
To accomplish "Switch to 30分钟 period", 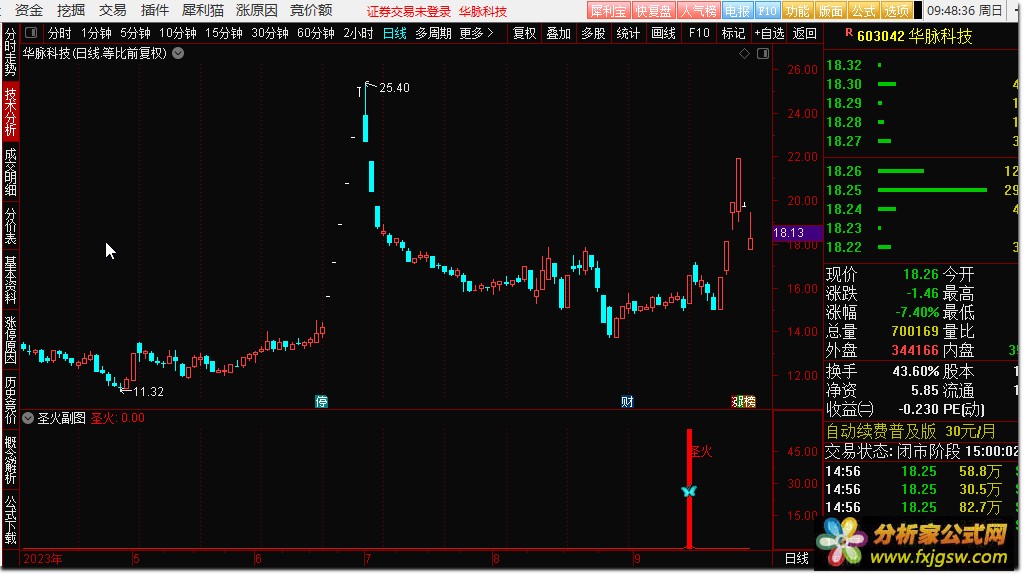I will (270, 33).
